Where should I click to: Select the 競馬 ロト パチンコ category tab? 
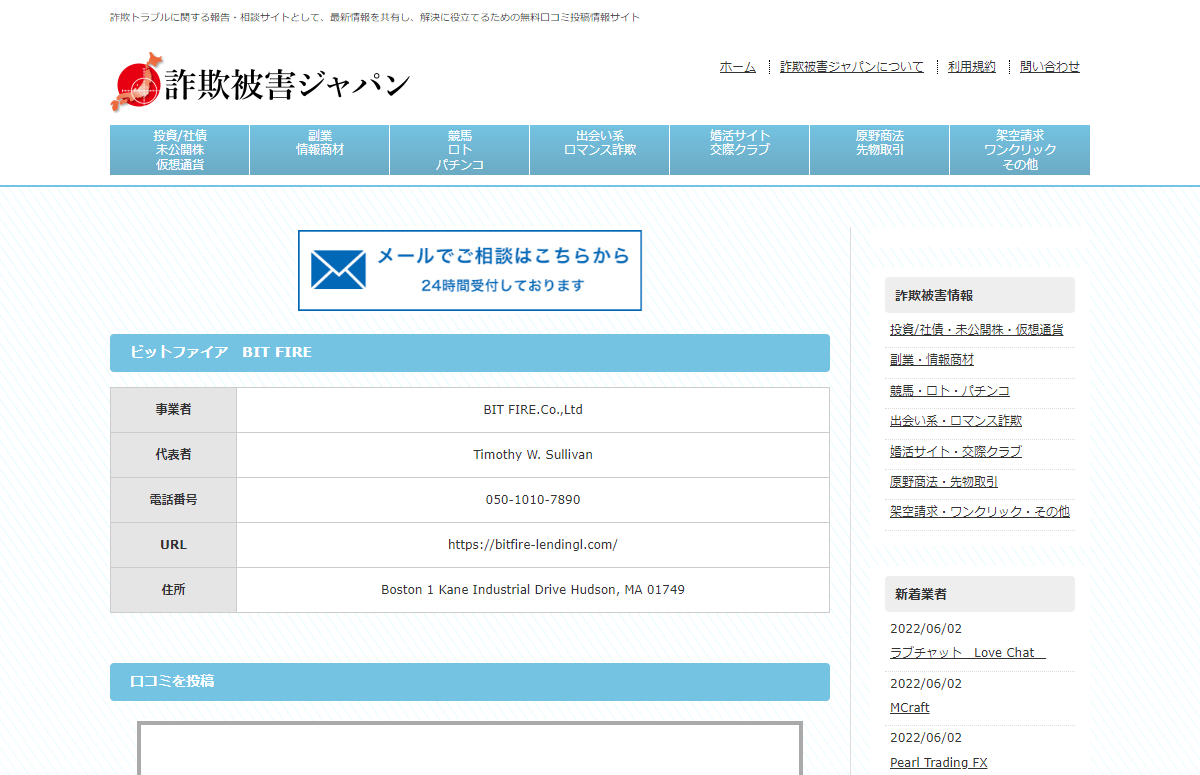[x=458, y=149]
